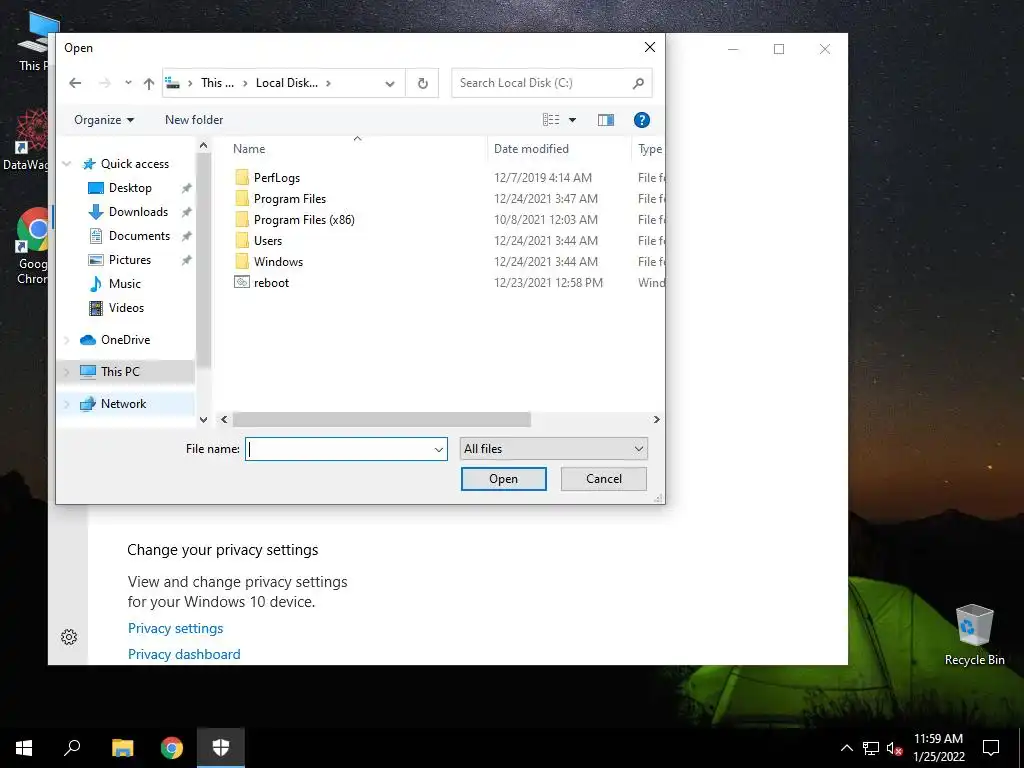Viewport: 1024px width, 768px height.
Task: Click the Back arrow in Open dialog
Action: 75,83
